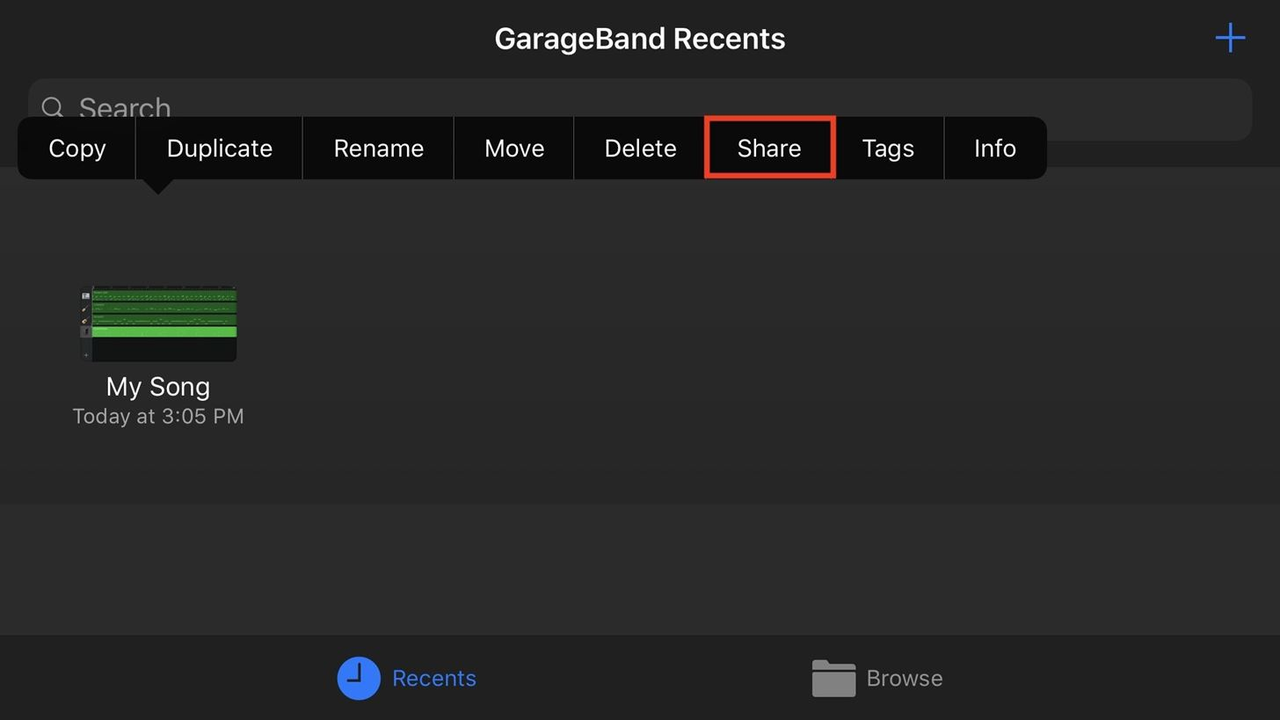This screenshot has height=720, width=1280.
Task: Select Delete to remove the song
Action: click(640, 148)
